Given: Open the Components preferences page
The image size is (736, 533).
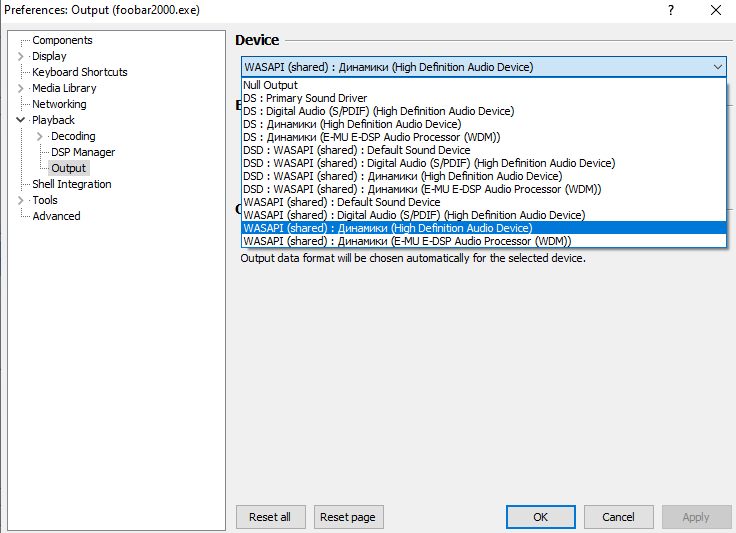Looking at the screenshot, I should click(62, 40).
